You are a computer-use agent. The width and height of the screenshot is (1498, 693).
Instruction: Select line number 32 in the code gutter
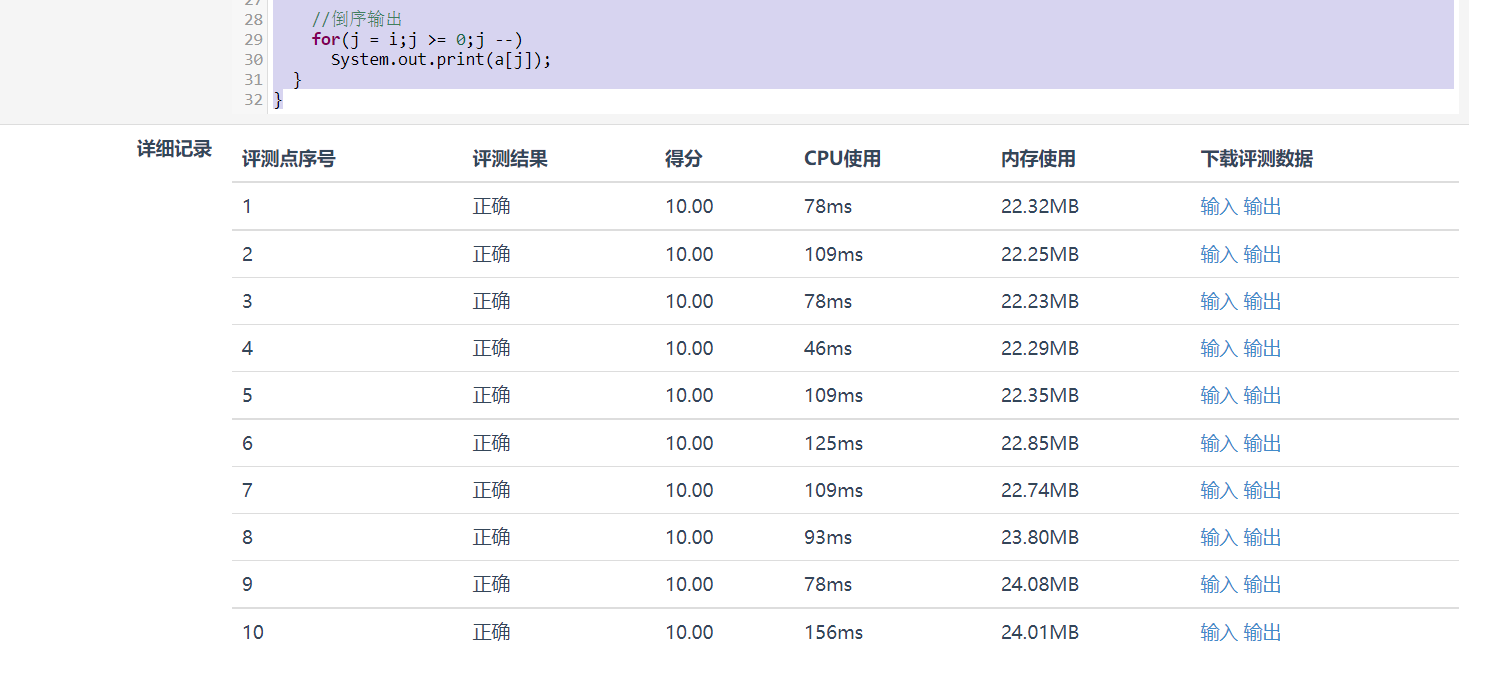(x=253, y=100)
